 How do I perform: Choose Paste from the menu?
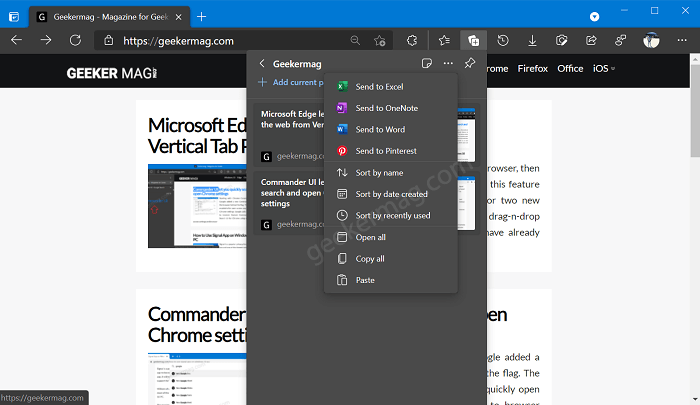coord(391,280)
